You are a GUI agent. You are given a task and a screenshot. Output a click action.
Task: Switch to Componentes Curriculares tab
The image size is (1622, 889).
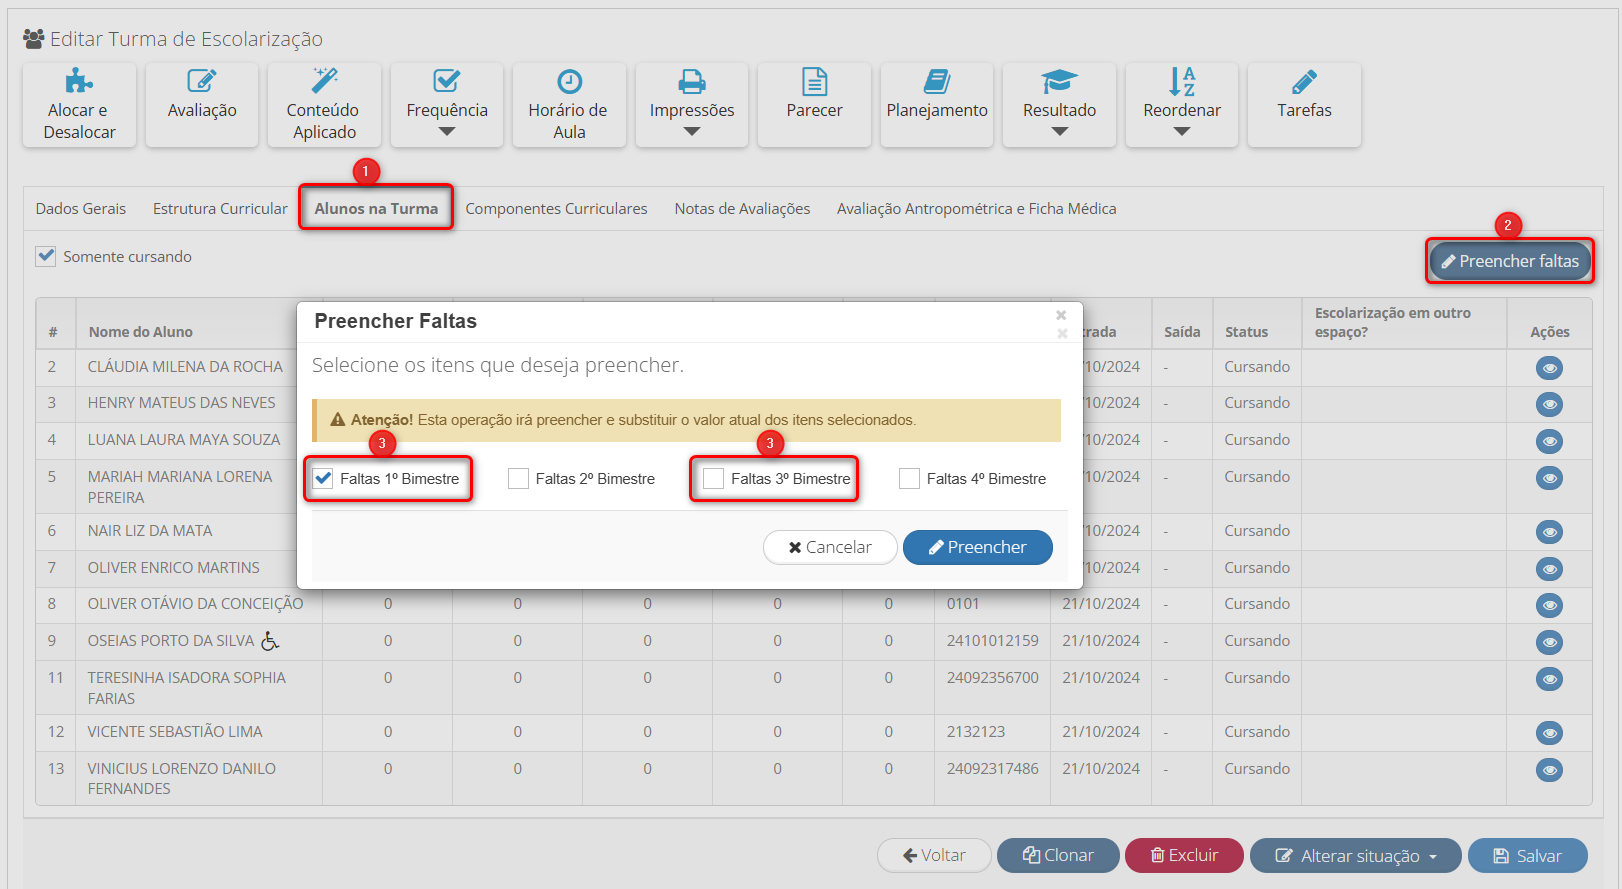click(556, 209)
